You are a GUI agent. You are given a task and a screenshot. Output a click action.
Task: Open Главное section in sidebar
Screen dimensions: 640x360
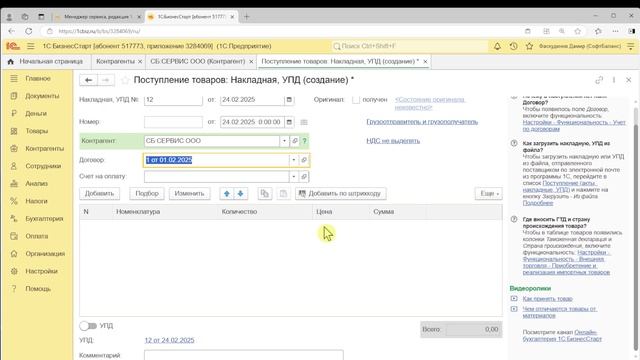pos(38,78)
